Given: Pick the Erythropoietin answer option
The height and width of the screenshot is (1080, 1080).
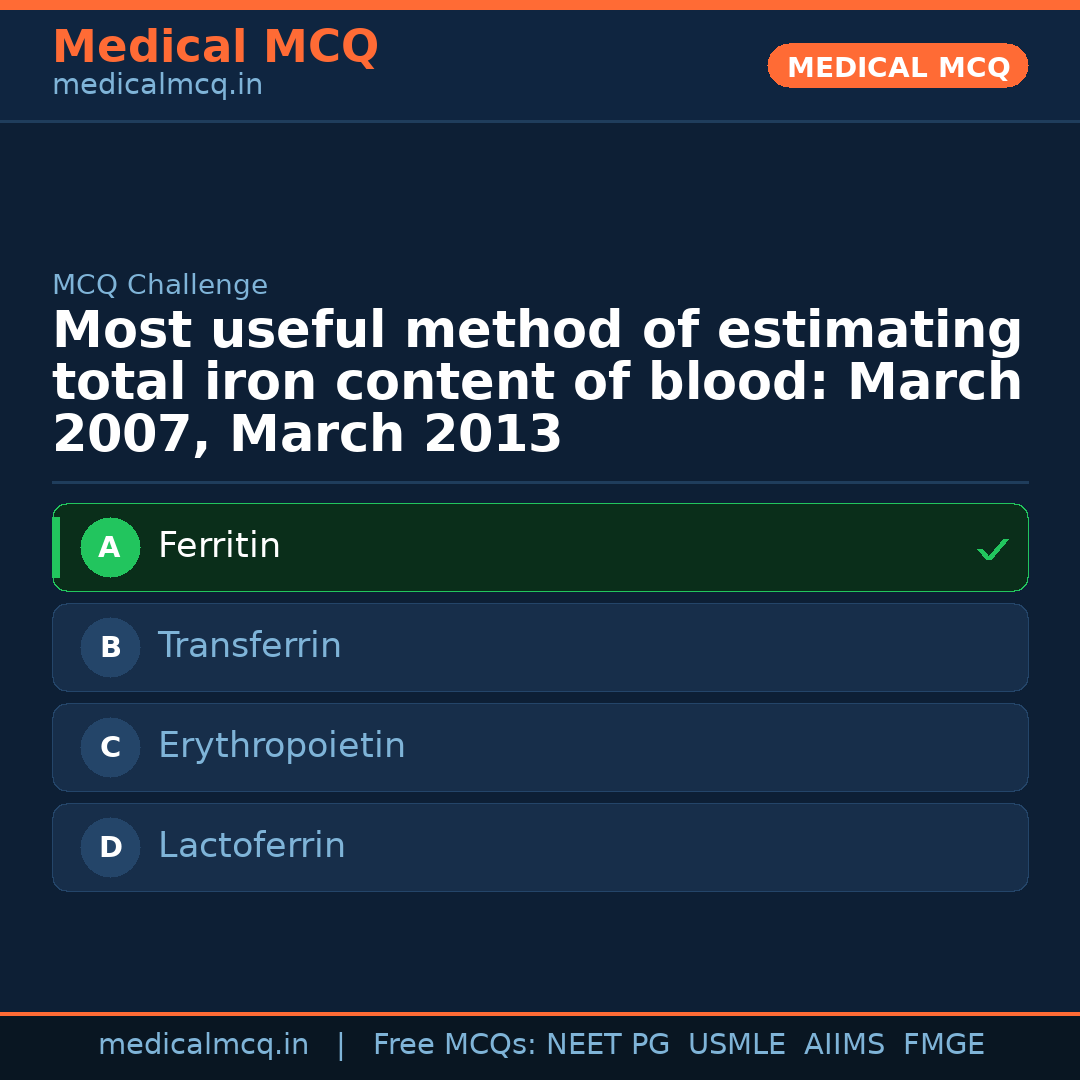Looking at the screenshot, I should pos(540,747).
